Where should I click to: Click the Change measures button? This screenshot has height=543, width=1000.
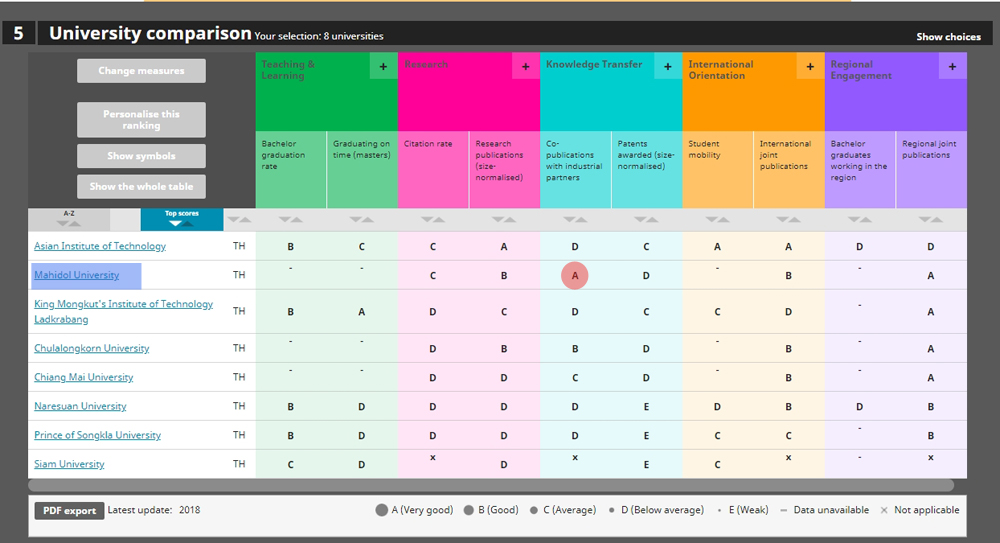coord(141,71)
